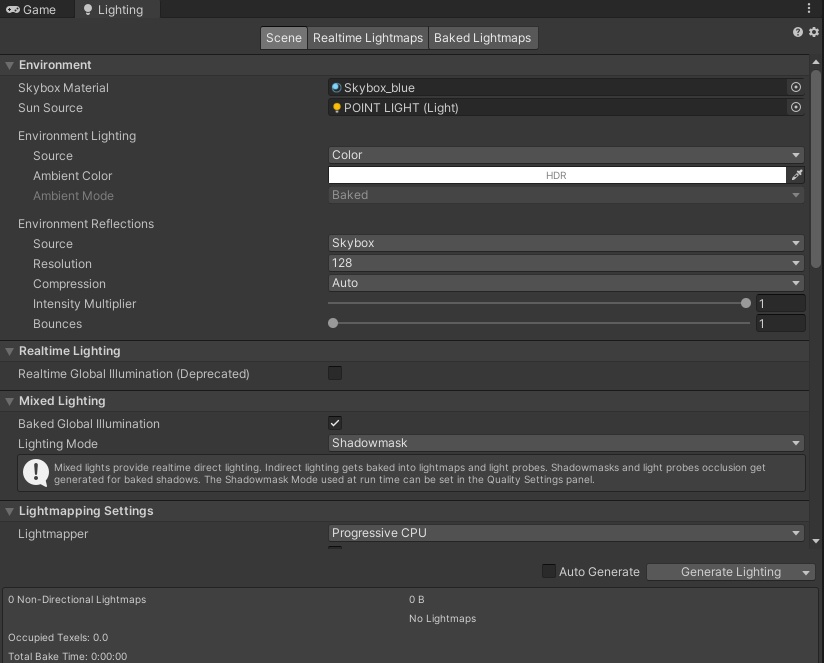Open the Sun Source object picker
The image size is (824, 663).
click(796, 108)
